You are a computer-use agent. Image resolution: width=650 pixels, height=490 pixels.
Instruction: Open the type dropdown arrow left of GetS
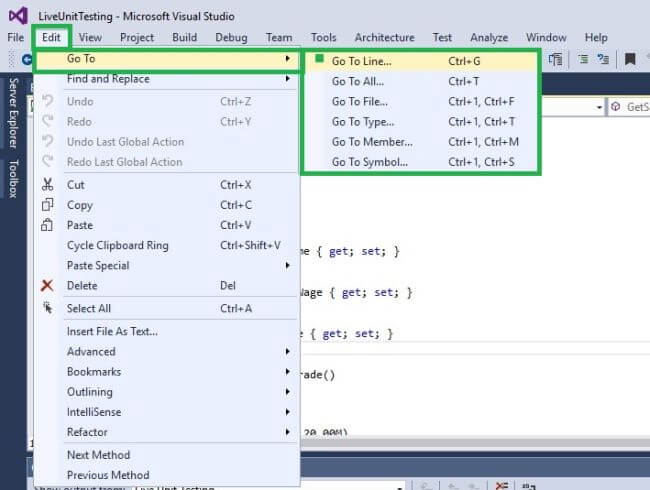click(x=599, y=108)
